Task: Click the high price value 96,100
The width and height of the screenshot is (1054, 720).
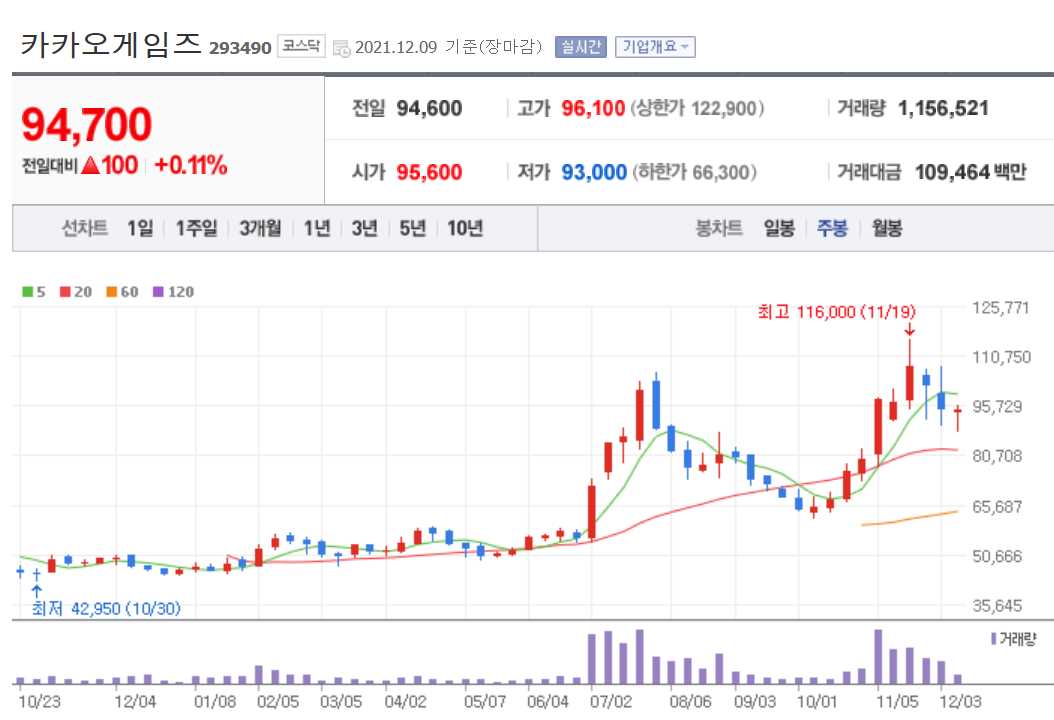Action: 593,108
